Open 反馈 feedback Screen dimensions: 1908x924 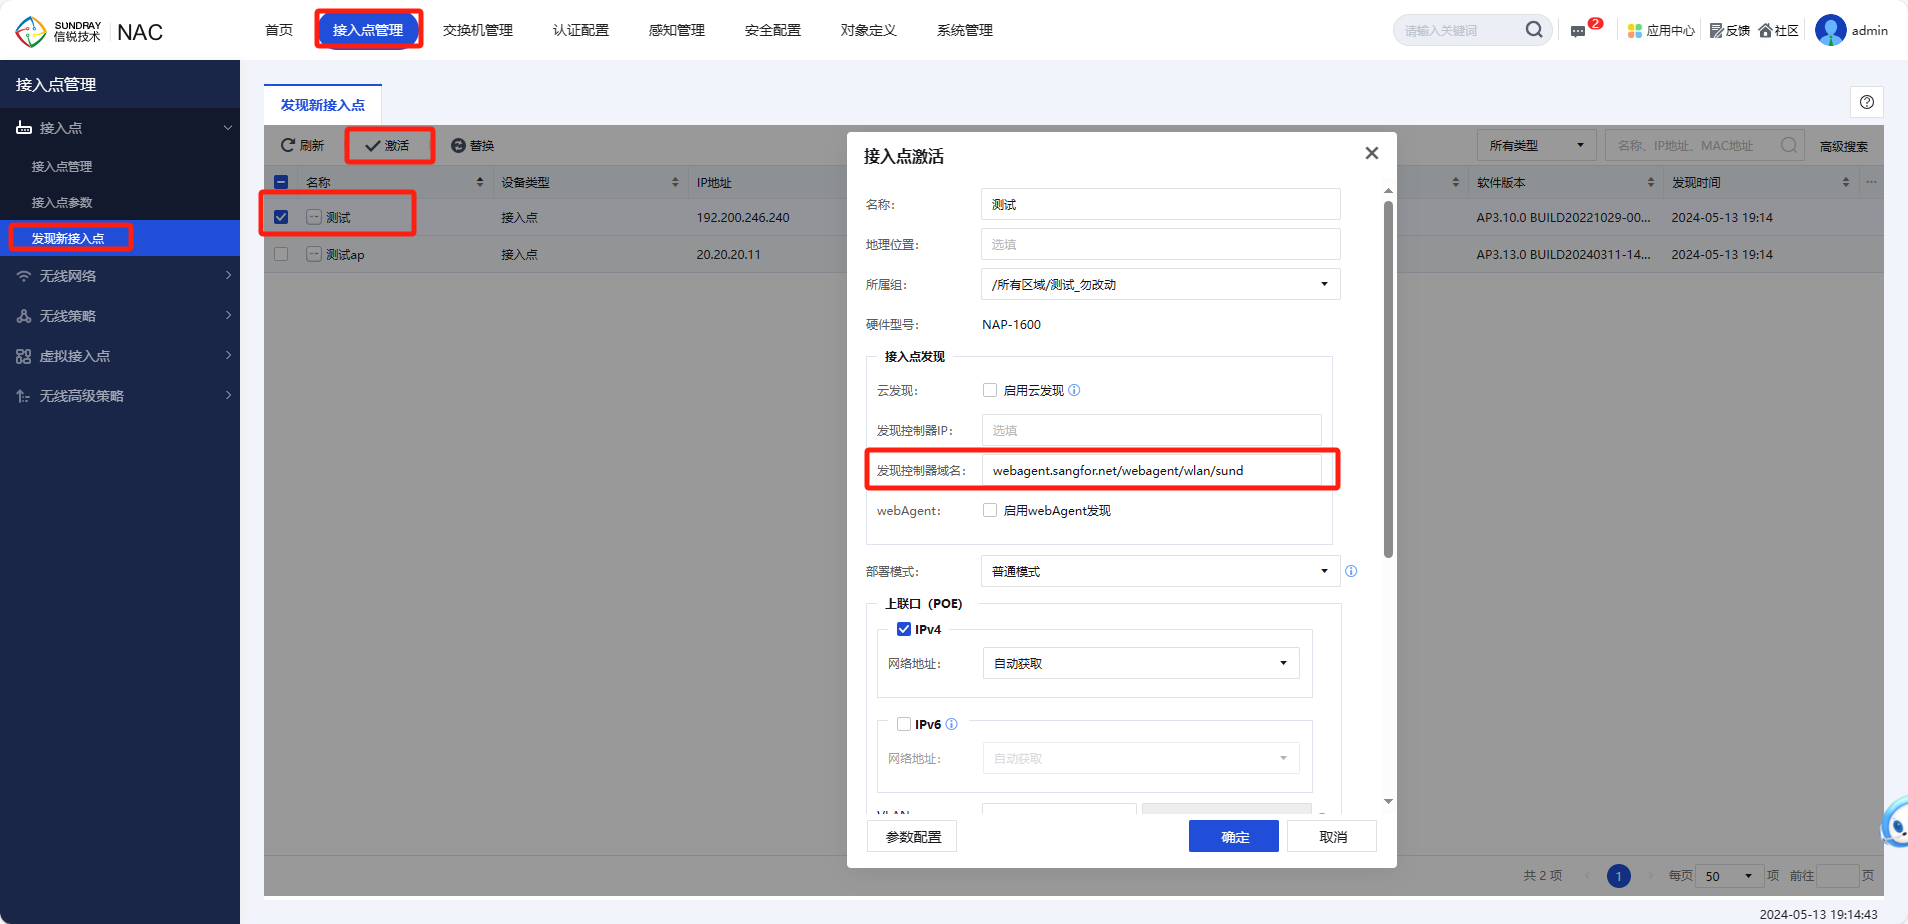pos(1730,31)
